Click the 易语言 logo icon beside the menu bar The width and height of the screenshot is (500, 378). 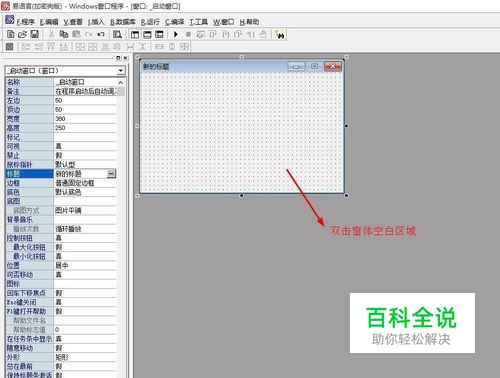tap(9, 20)
